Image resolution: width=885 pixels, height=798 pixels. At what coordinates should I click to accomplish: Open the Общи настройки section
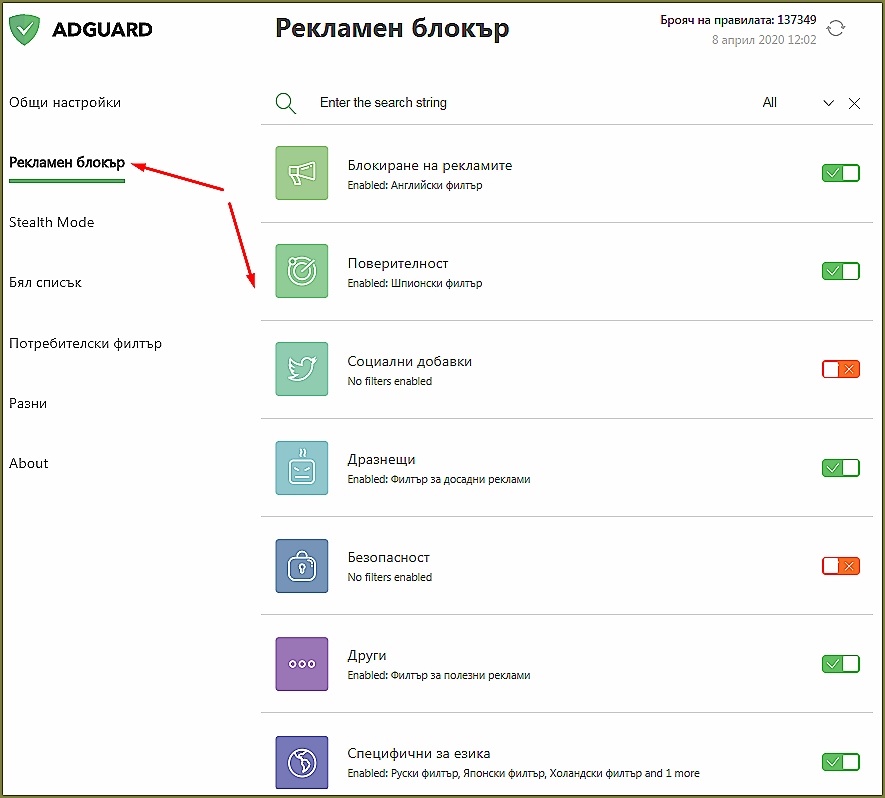pyautogui.click(x=65, y=103)
